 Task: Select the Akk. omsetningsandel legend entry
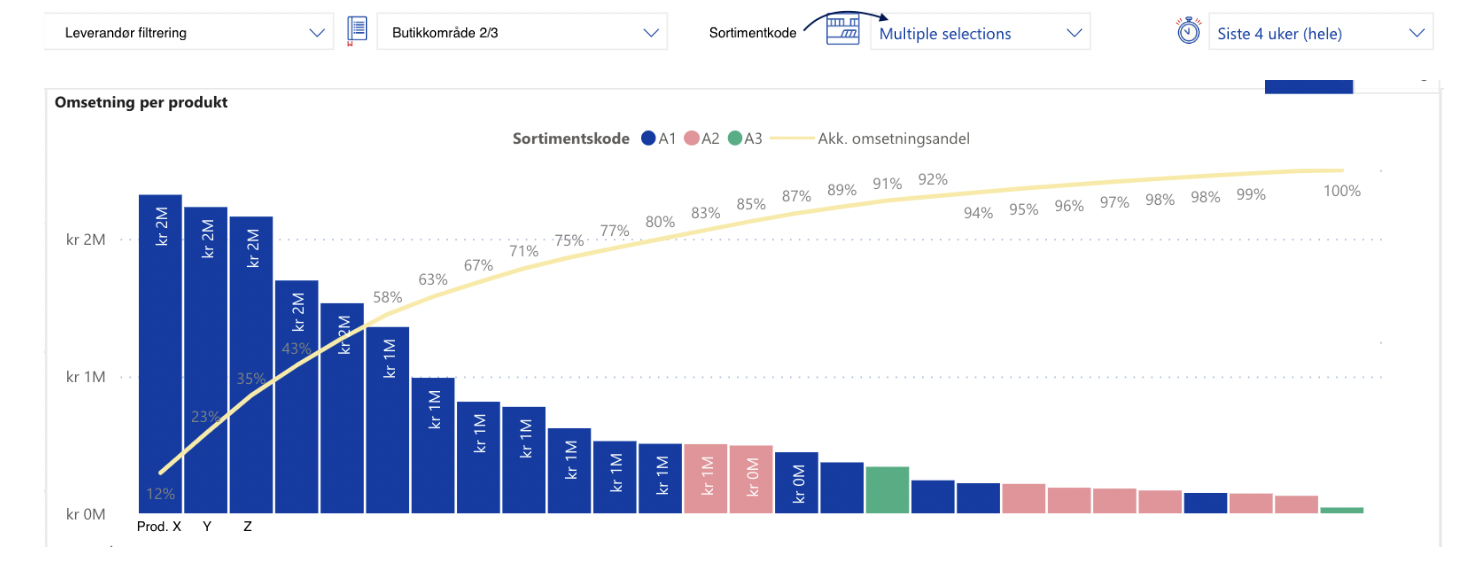(x=868, y=138)
